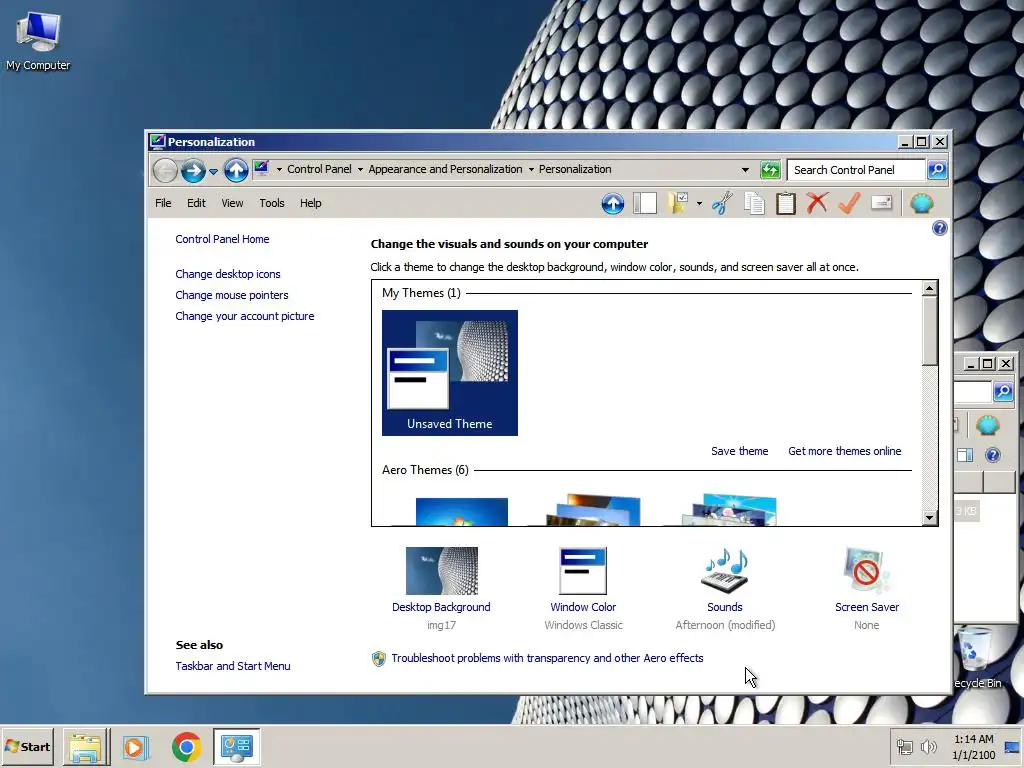Open Taskbar and Start Menu link
1024x768 pixels.
(x=233, y=666)
